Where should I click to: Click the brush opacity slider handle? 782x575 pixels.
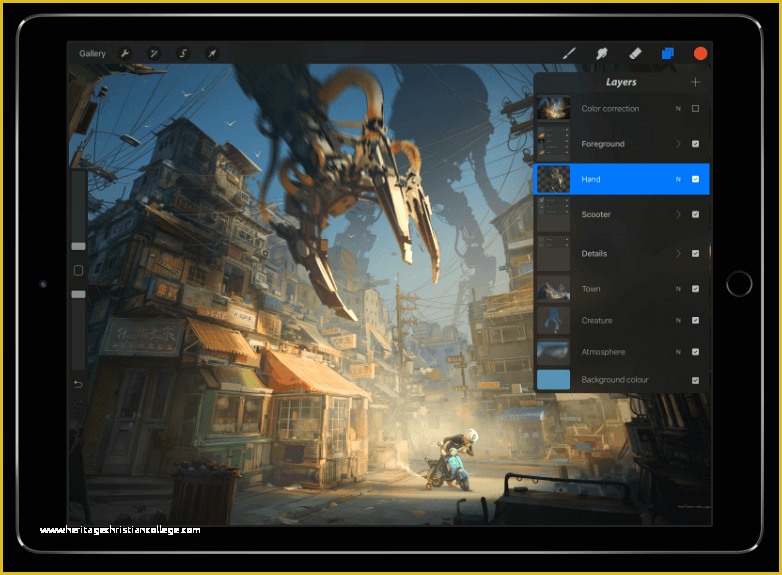click(78, 294)
